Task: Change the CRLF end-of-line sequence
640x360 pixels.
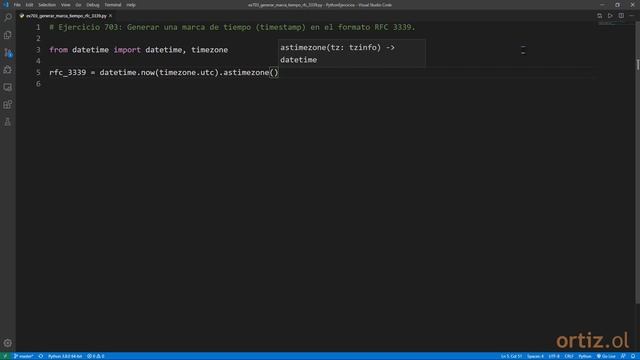Action: (569, 356)
